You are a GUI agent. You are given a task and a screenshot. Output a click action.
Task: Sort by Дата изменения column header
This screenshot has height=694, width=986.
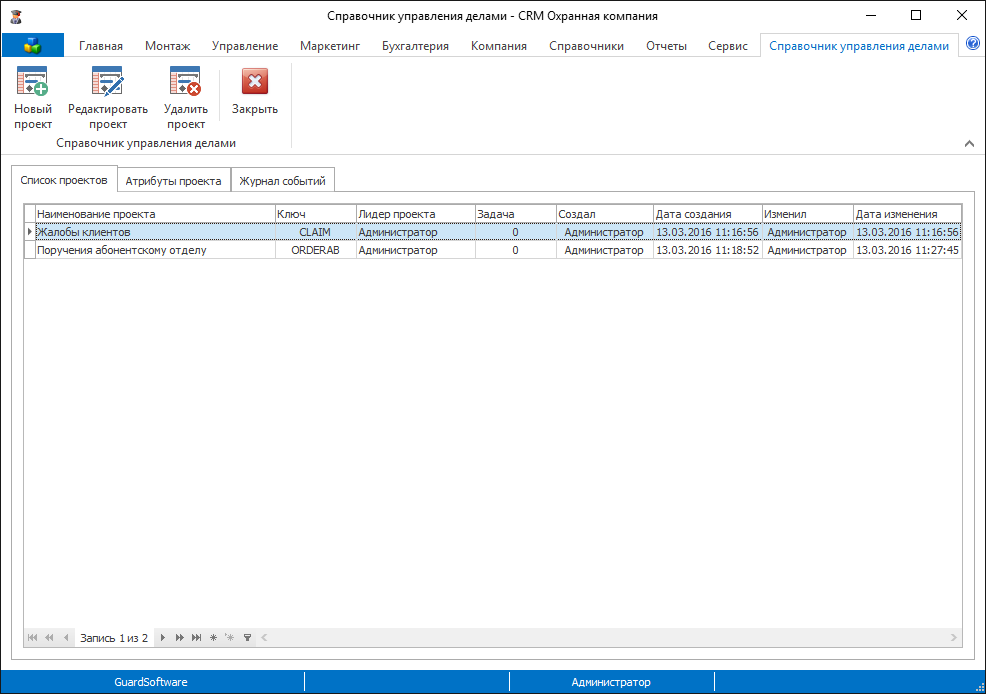(907, 214)
